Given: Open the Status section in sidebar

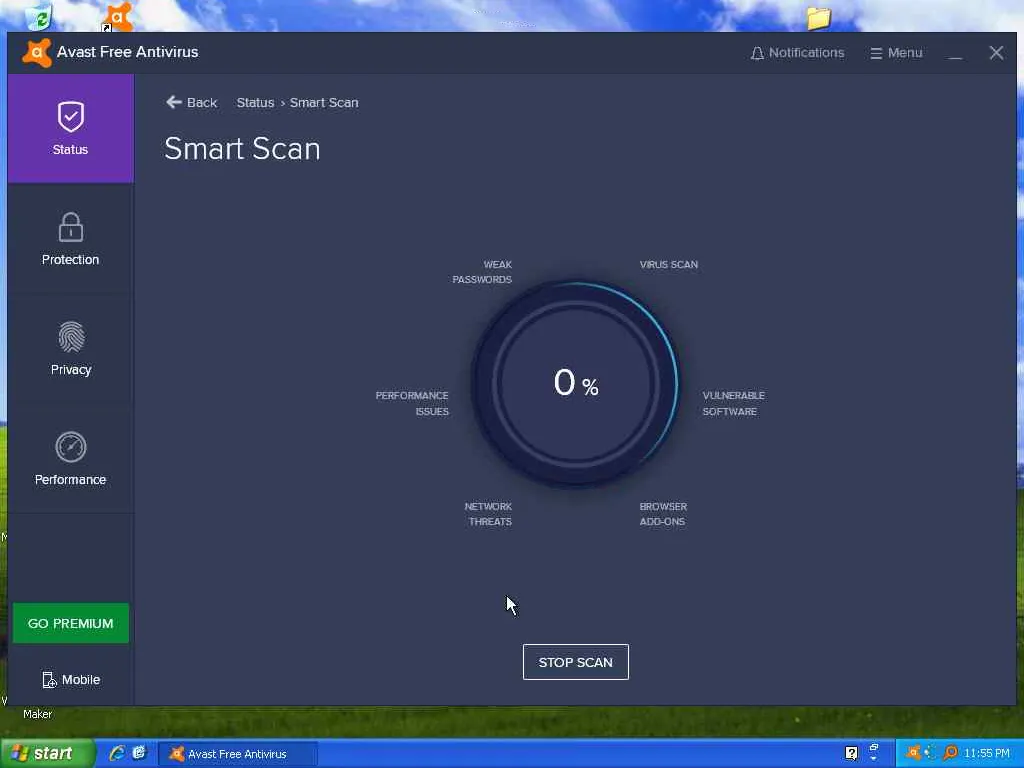Looking at the screenshot, I should 71,129.
